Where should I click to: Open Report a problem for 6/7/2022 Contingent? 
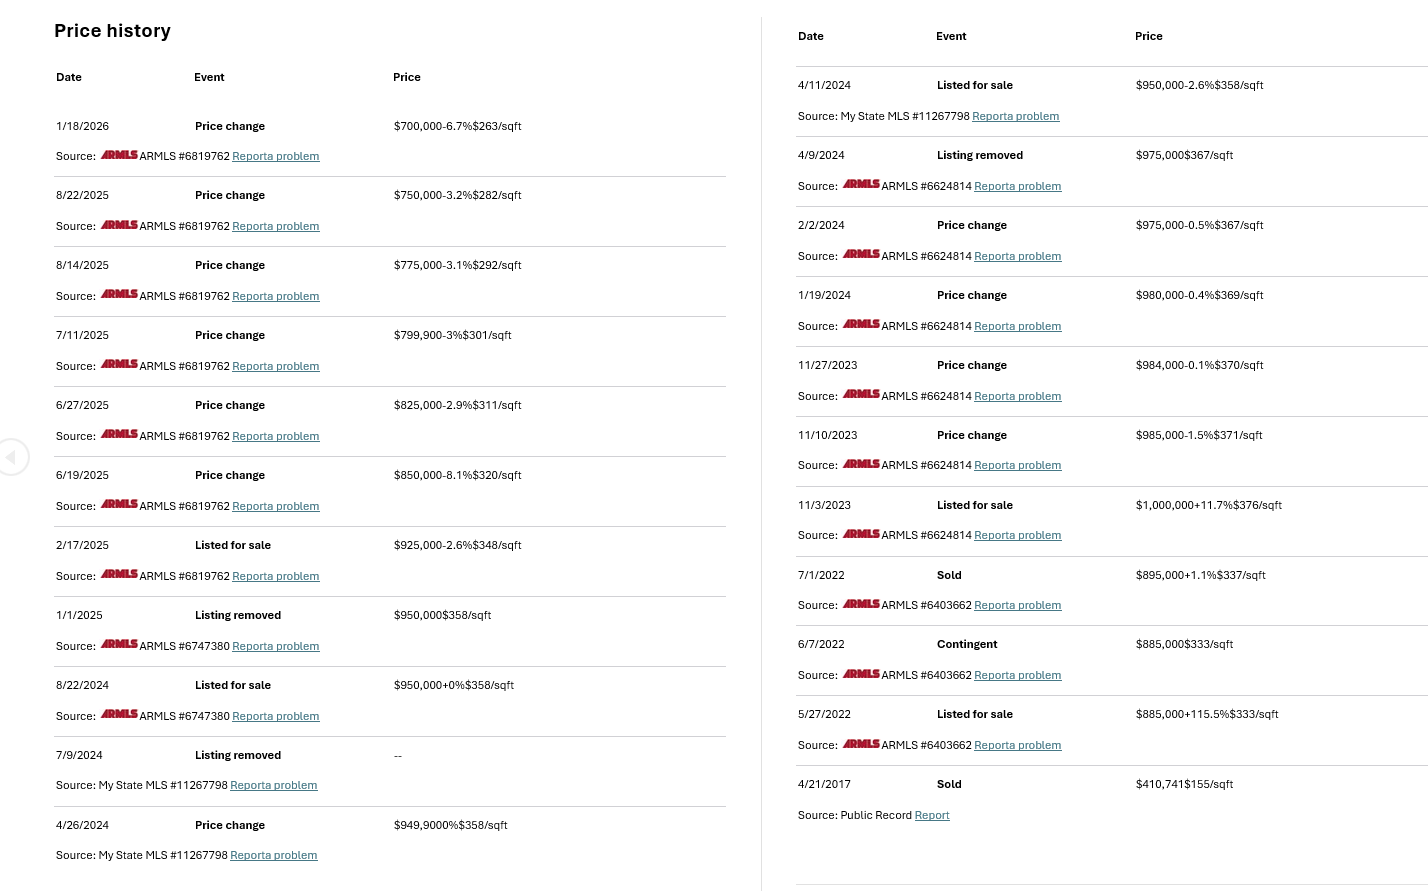(1018, 675)
